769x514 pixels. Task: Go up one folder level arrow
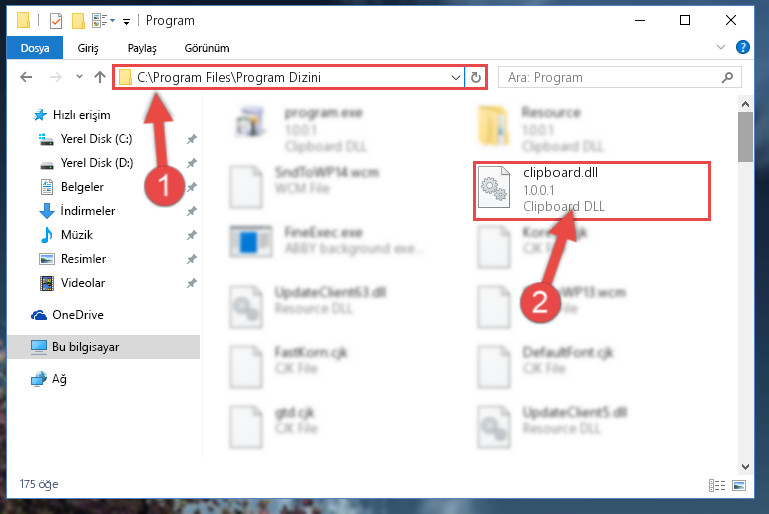click(x=100, y=77)
